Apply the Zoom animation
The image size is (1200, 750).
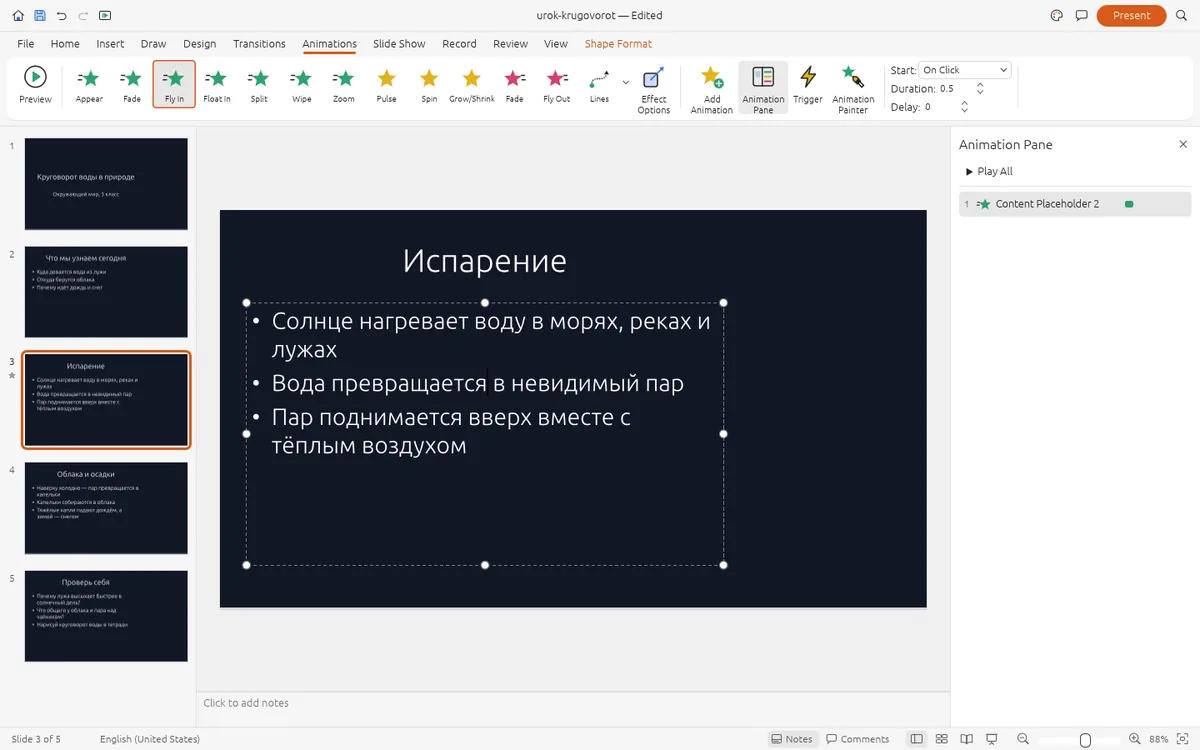tap(344, 85)
